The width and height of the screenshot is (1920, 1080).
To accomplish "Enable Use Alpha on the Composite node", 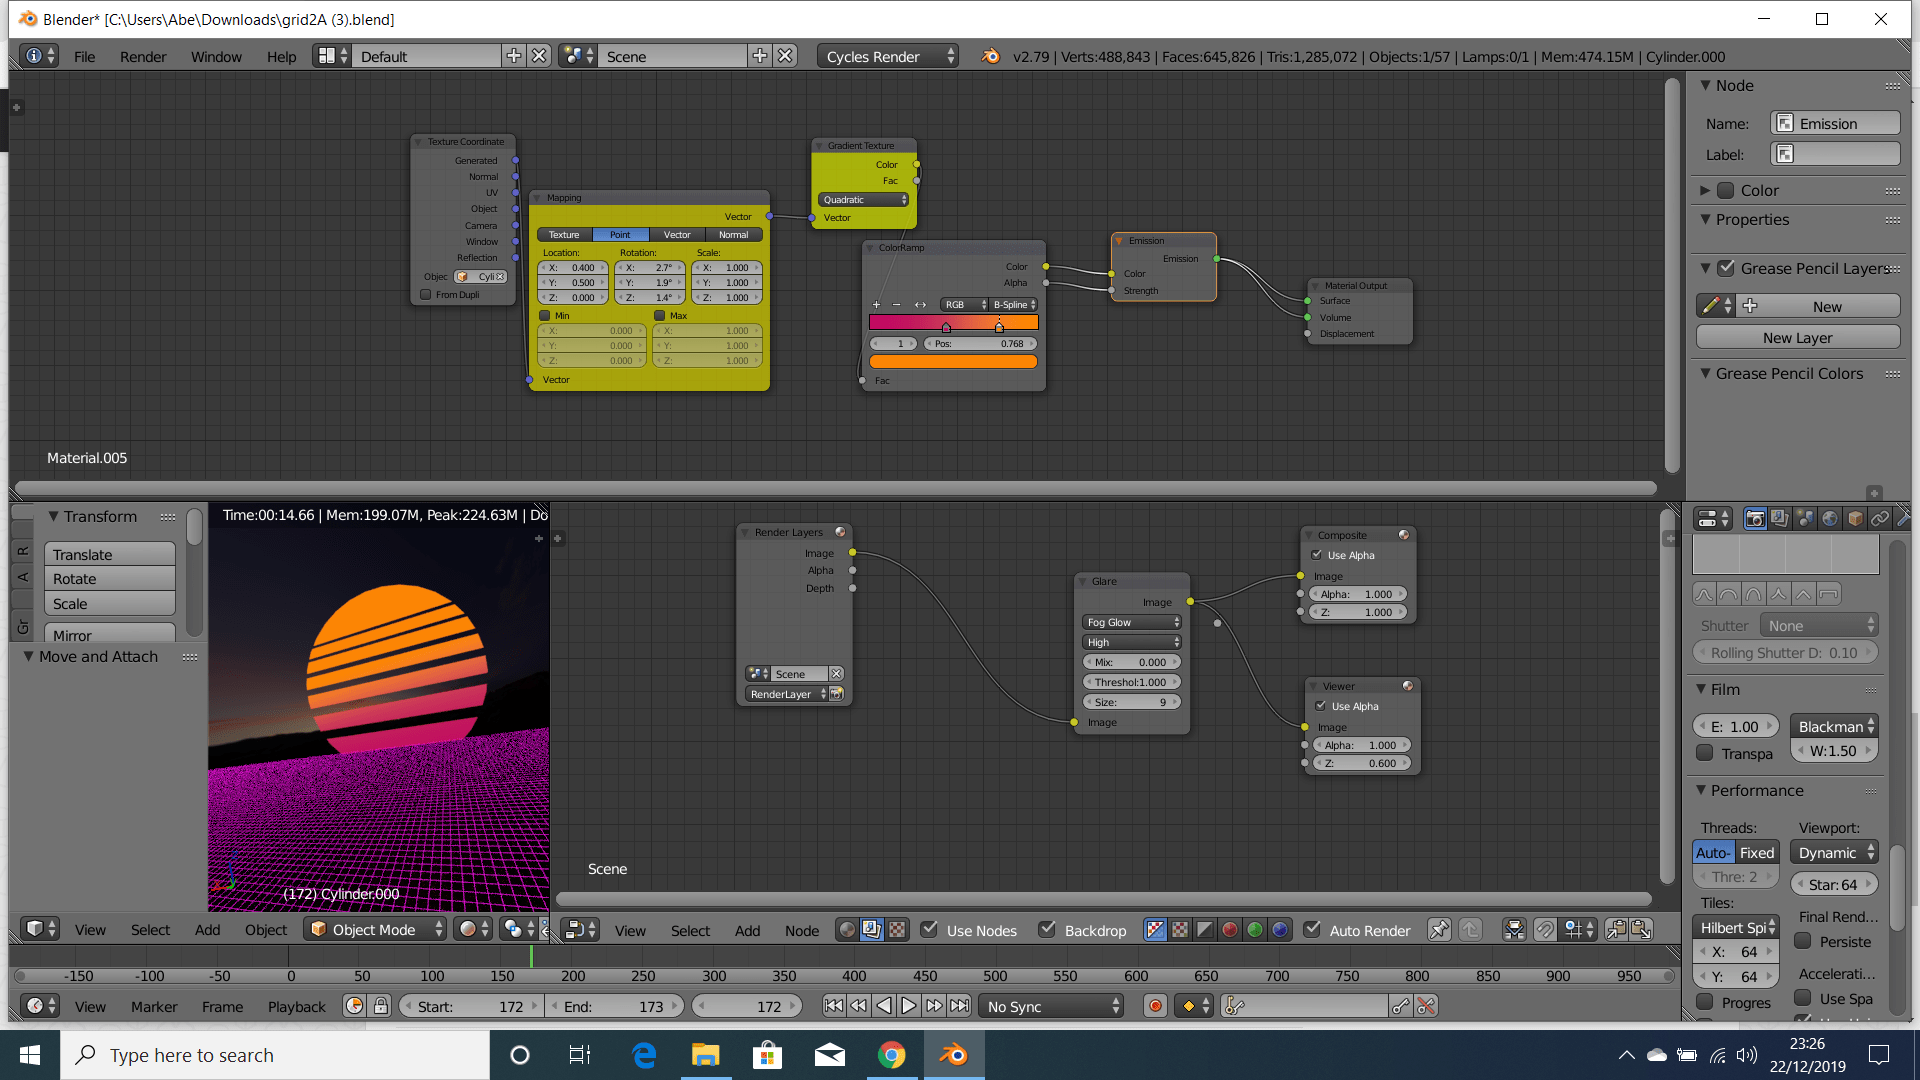I will click(x=1318, y=555).
